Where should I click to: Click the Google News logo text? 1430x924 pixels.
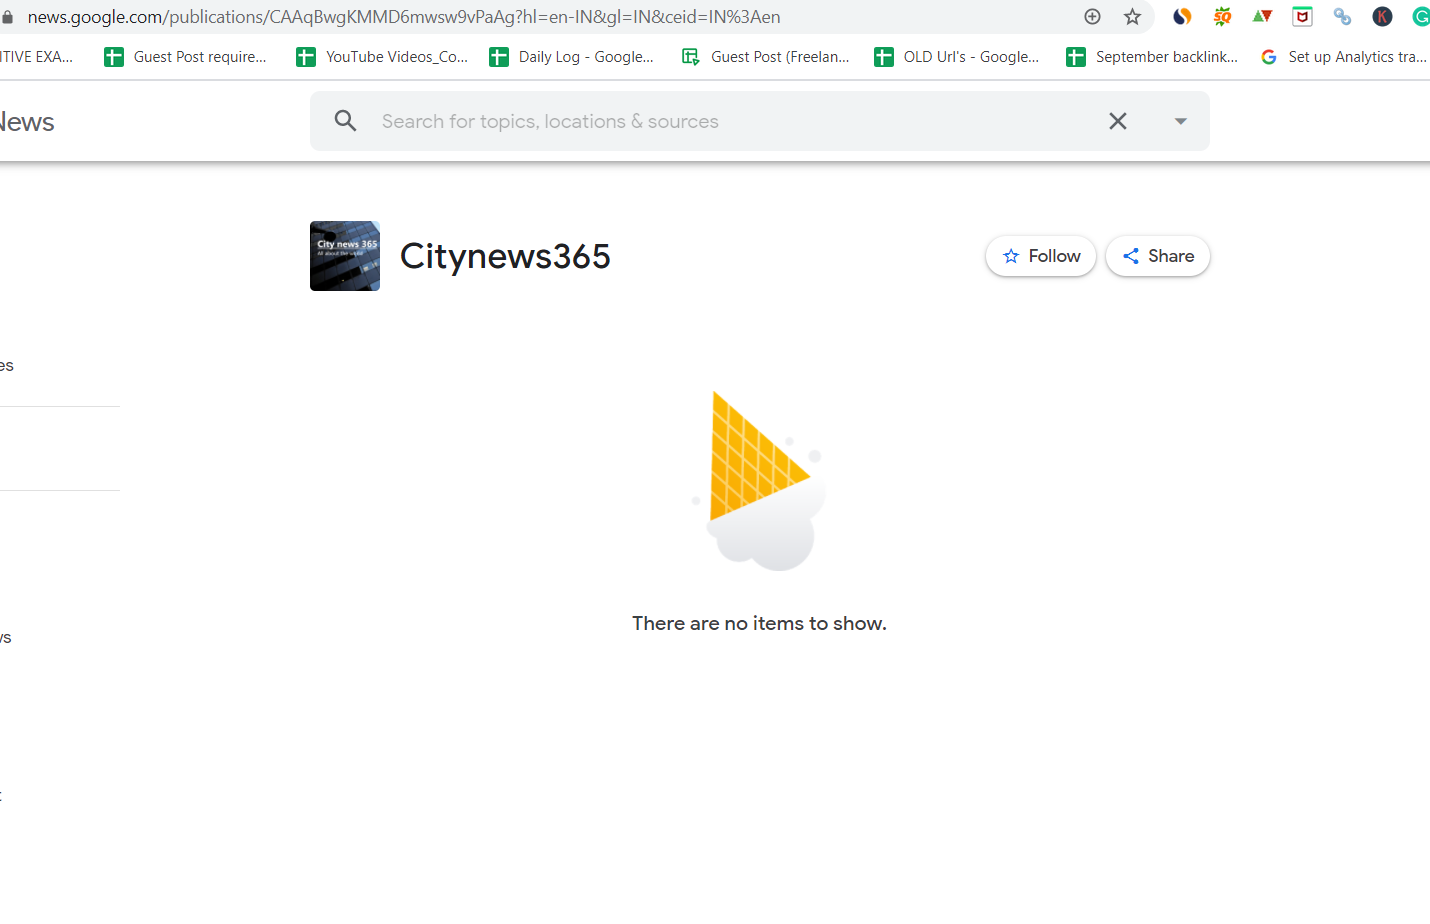[27, 122]
